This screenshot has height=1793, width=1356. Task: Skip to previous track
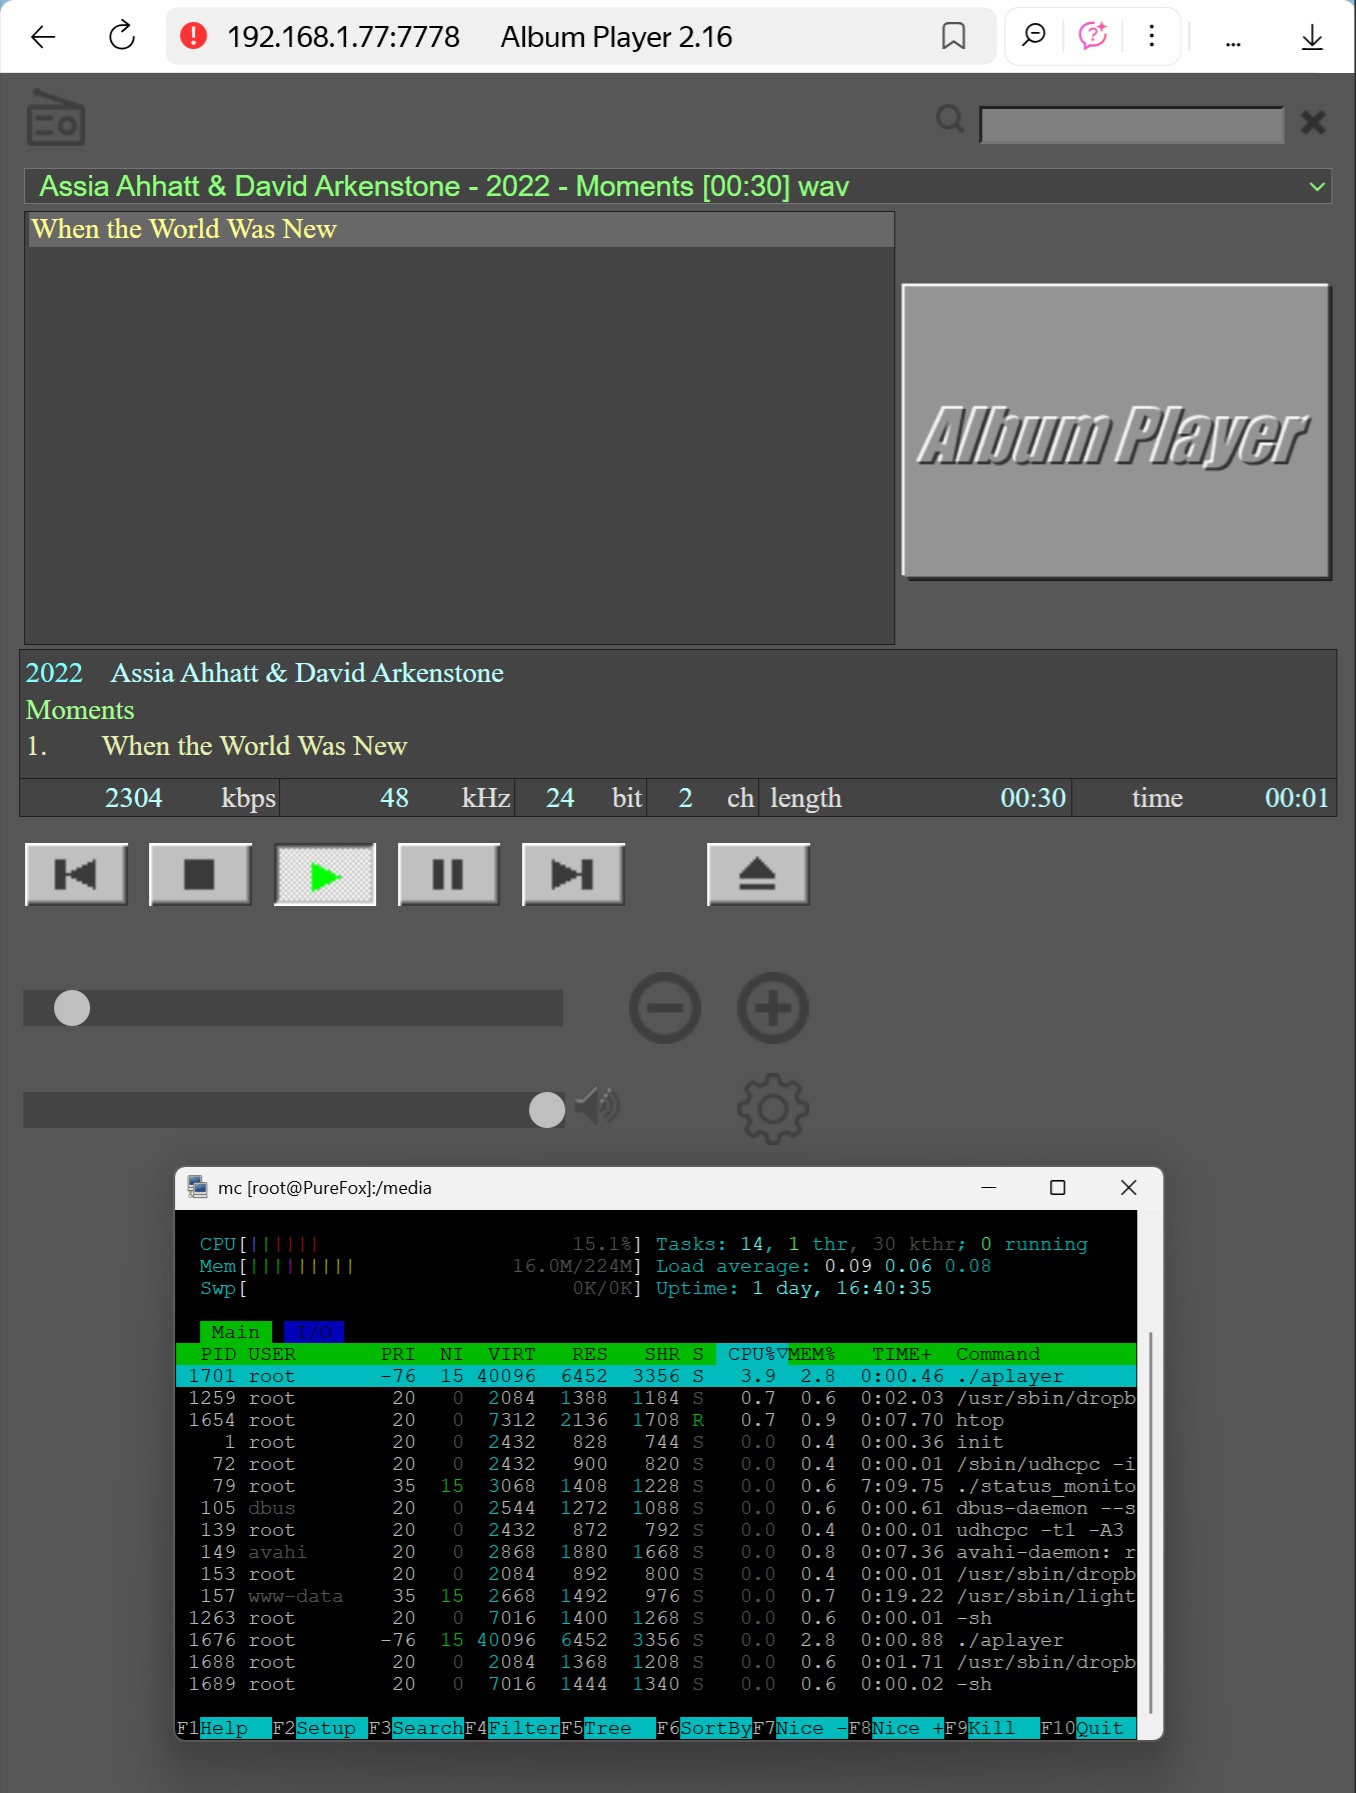76,875
